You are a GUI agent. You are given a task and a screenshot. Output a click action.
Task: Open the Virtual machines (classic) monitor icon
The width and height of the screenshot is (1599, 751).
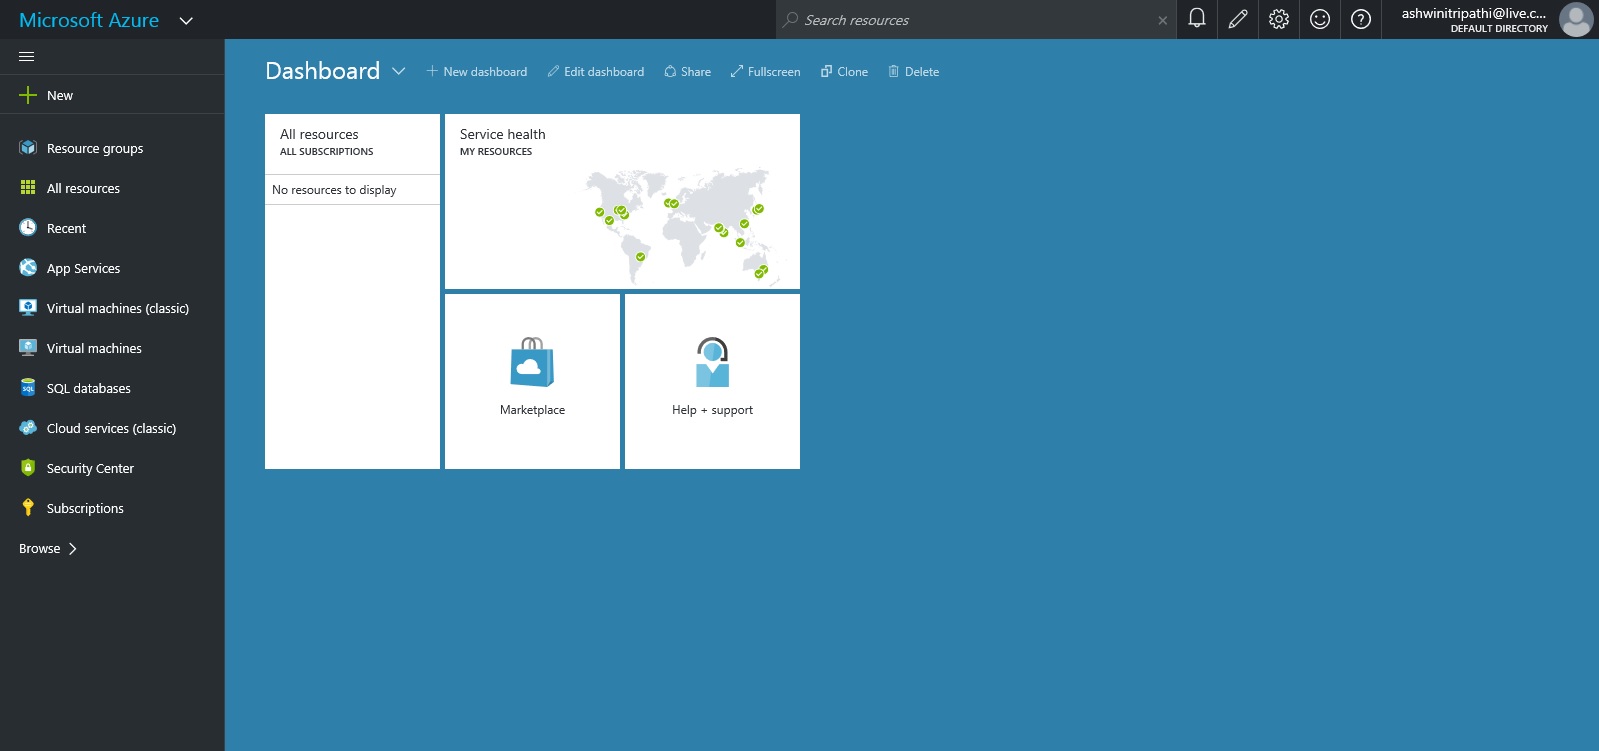tap(28, 308)
